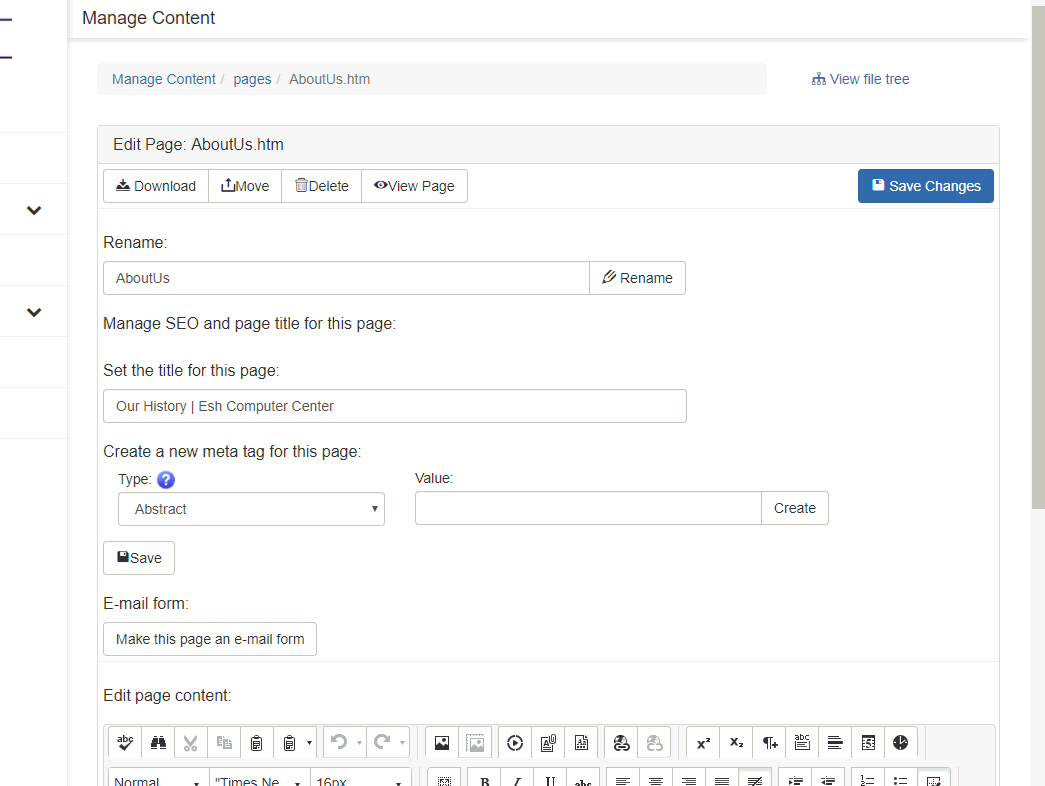Image resolution: width=1045 pixels, height=786 pixels.
Task: Click the Download button
Action: pos(156,186)
